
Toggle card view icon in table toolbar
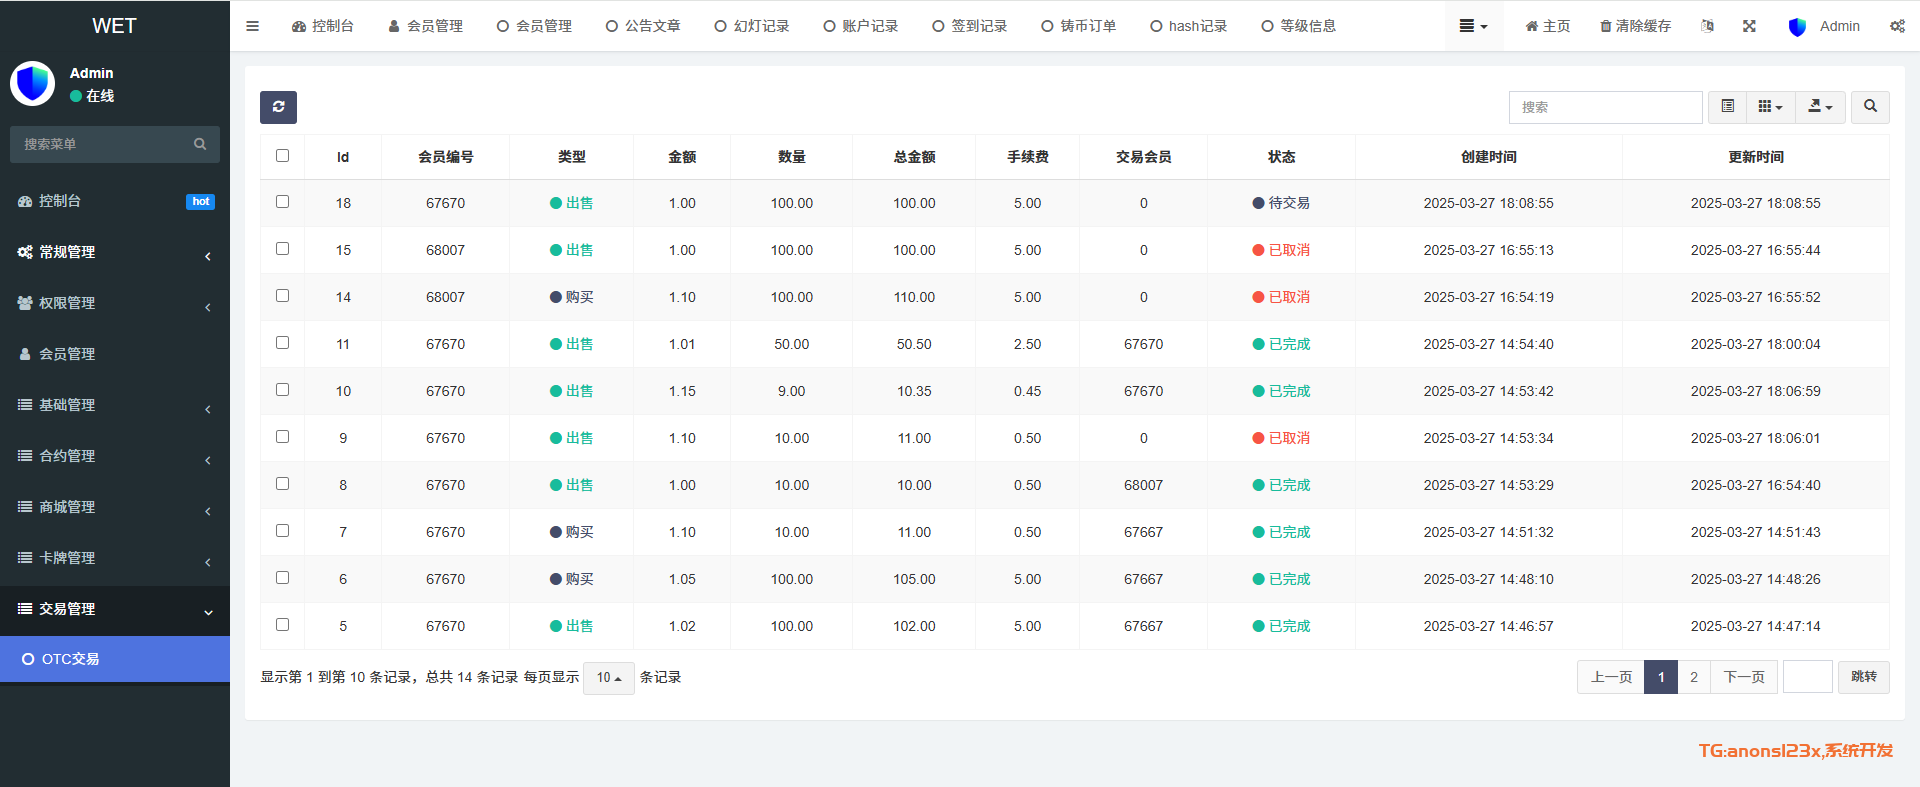tap(1727, 107)
